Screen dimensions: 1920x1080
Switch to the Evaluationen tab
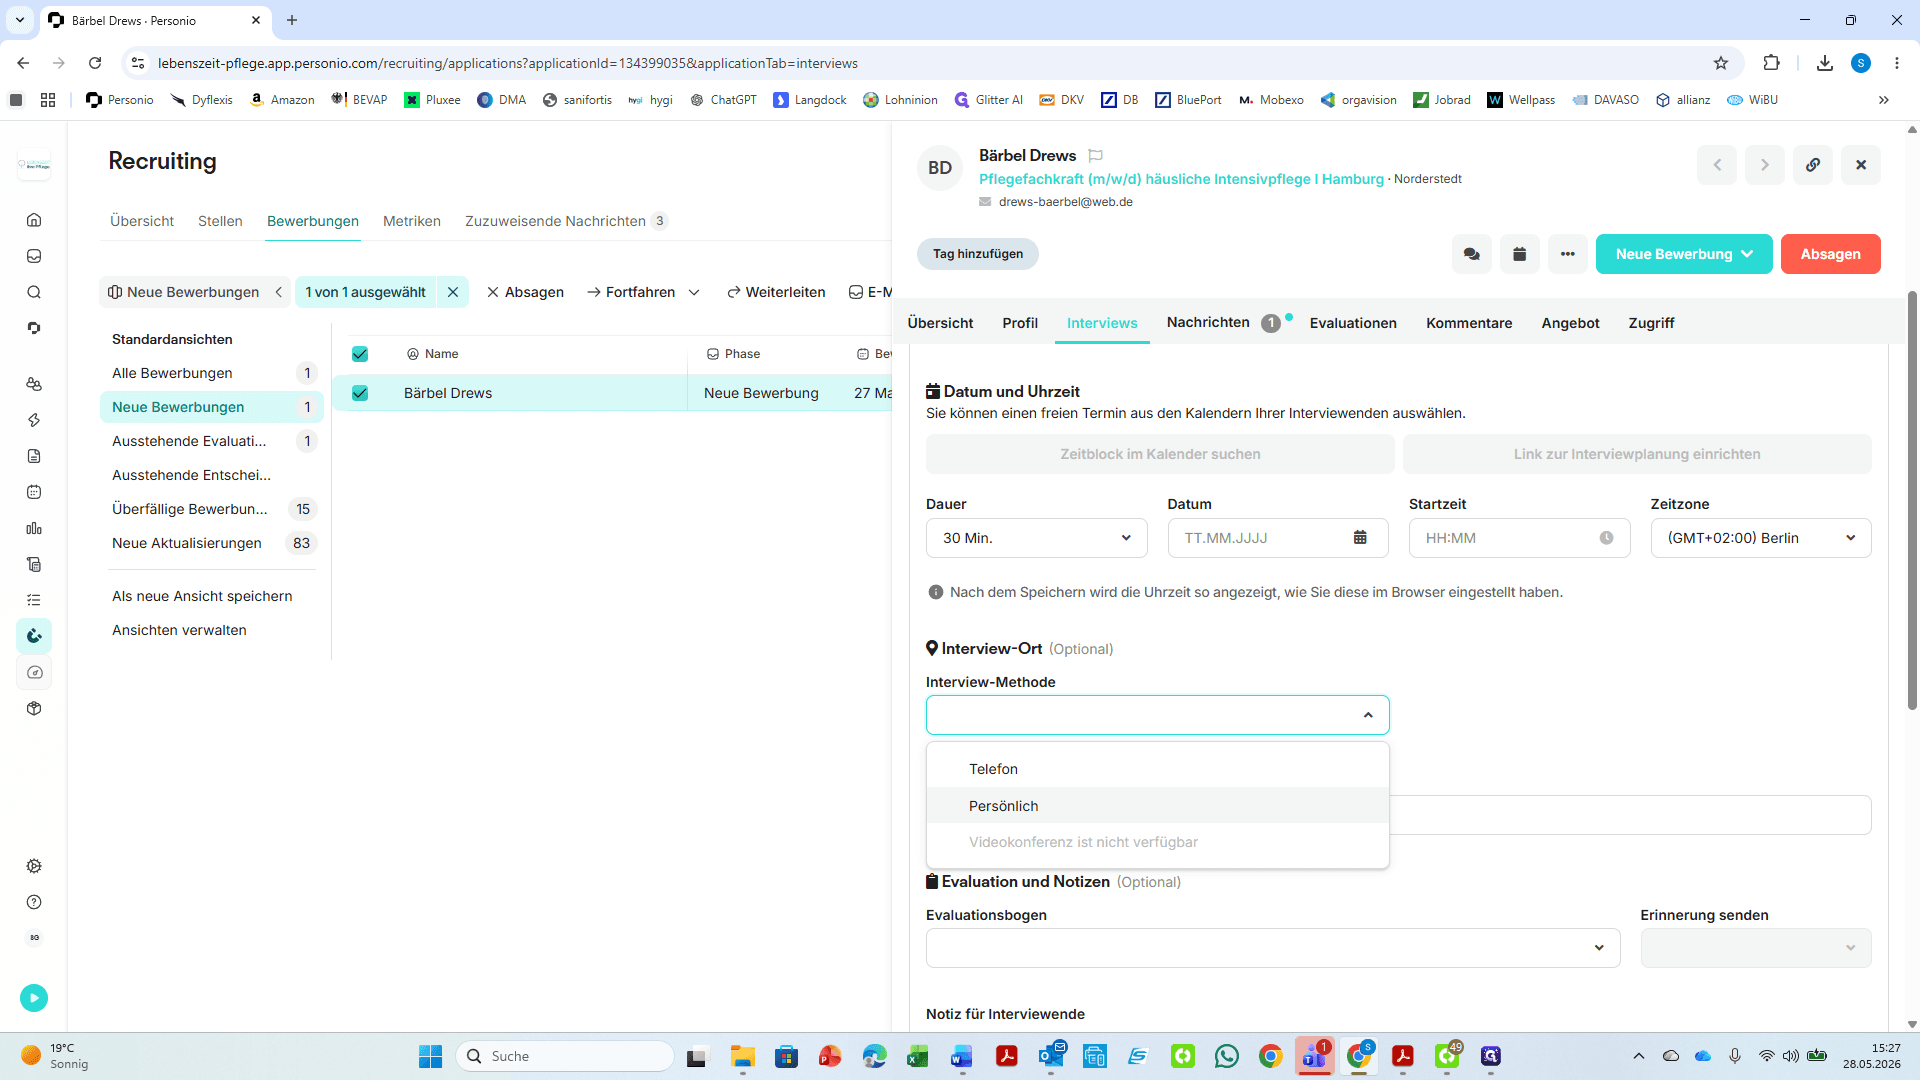pyautogui.click(x=1353, y=323)
